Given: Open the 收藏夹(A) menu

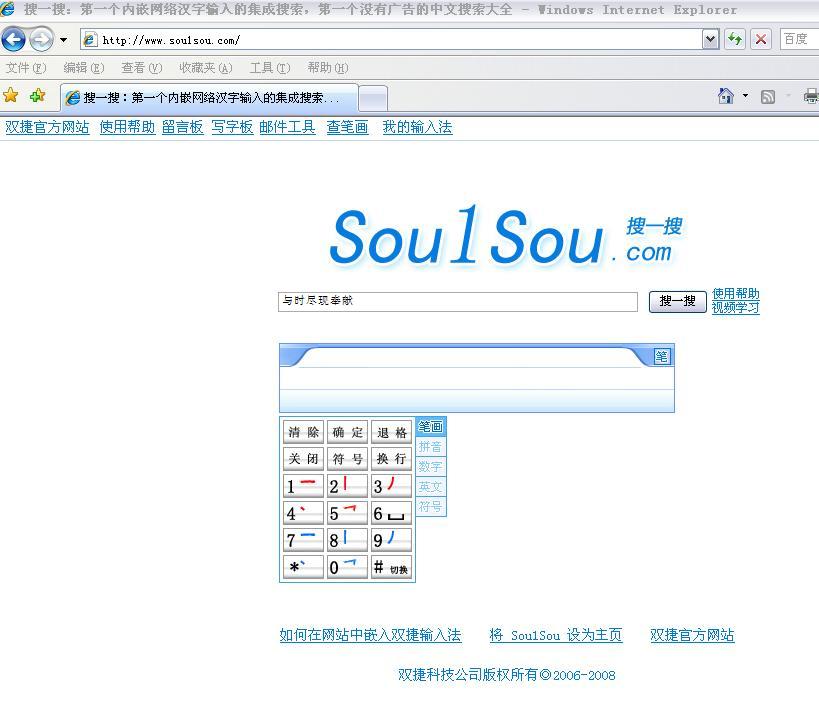Looking at the screenshot, I should coord(206,68).
